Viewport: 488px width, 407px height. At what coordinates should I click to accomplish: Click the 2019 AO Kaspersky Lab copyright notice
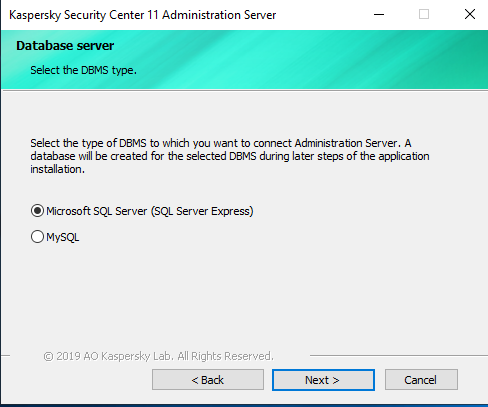coord(158,356)
